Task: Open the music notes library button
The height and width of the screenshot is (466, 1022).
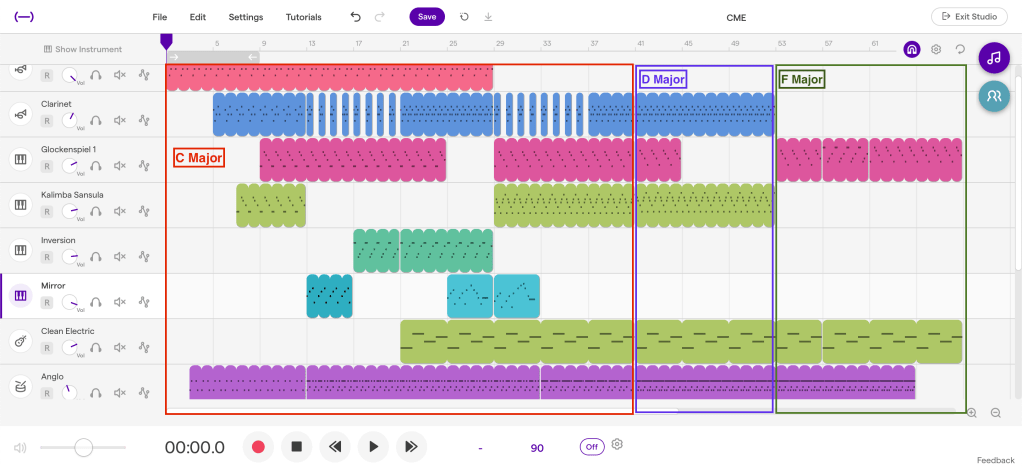Action: pos(993,58)
